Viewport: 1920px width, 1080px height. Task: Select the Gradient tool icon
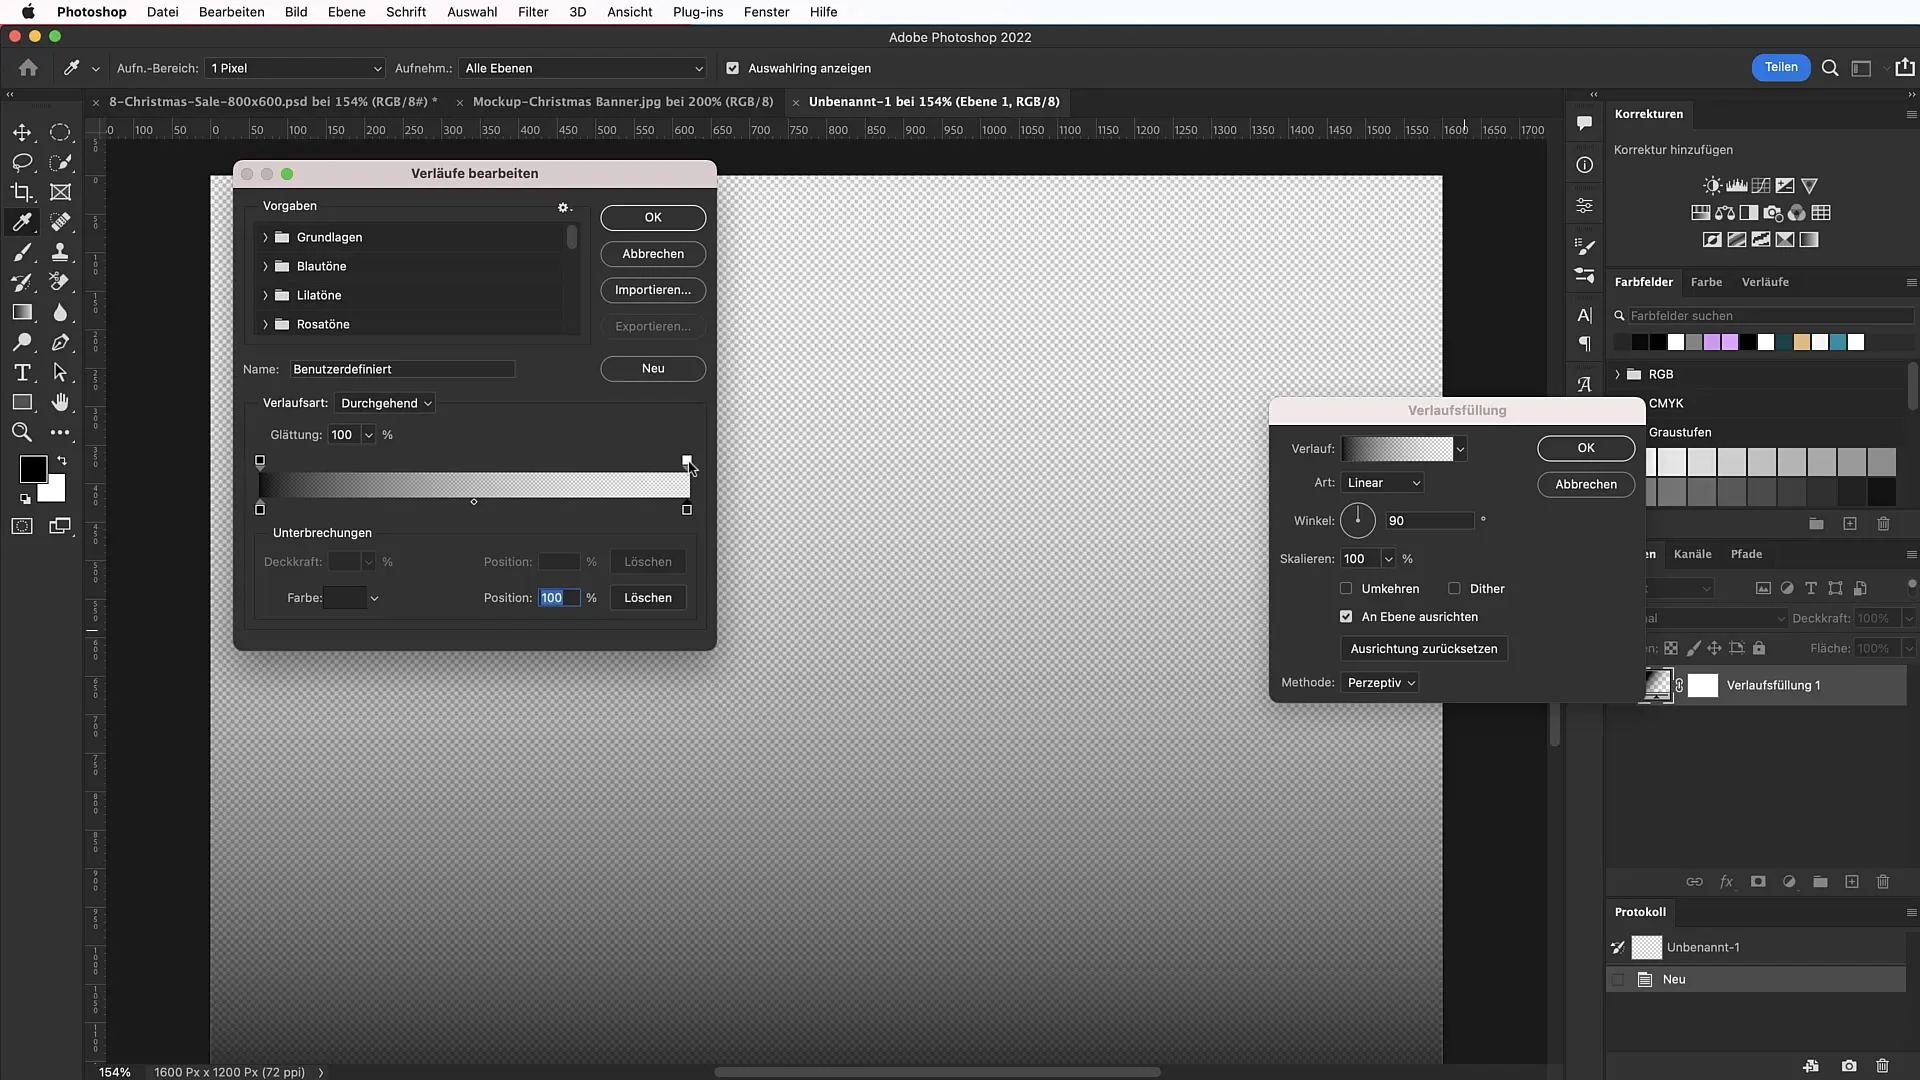(x=22, y=313)
